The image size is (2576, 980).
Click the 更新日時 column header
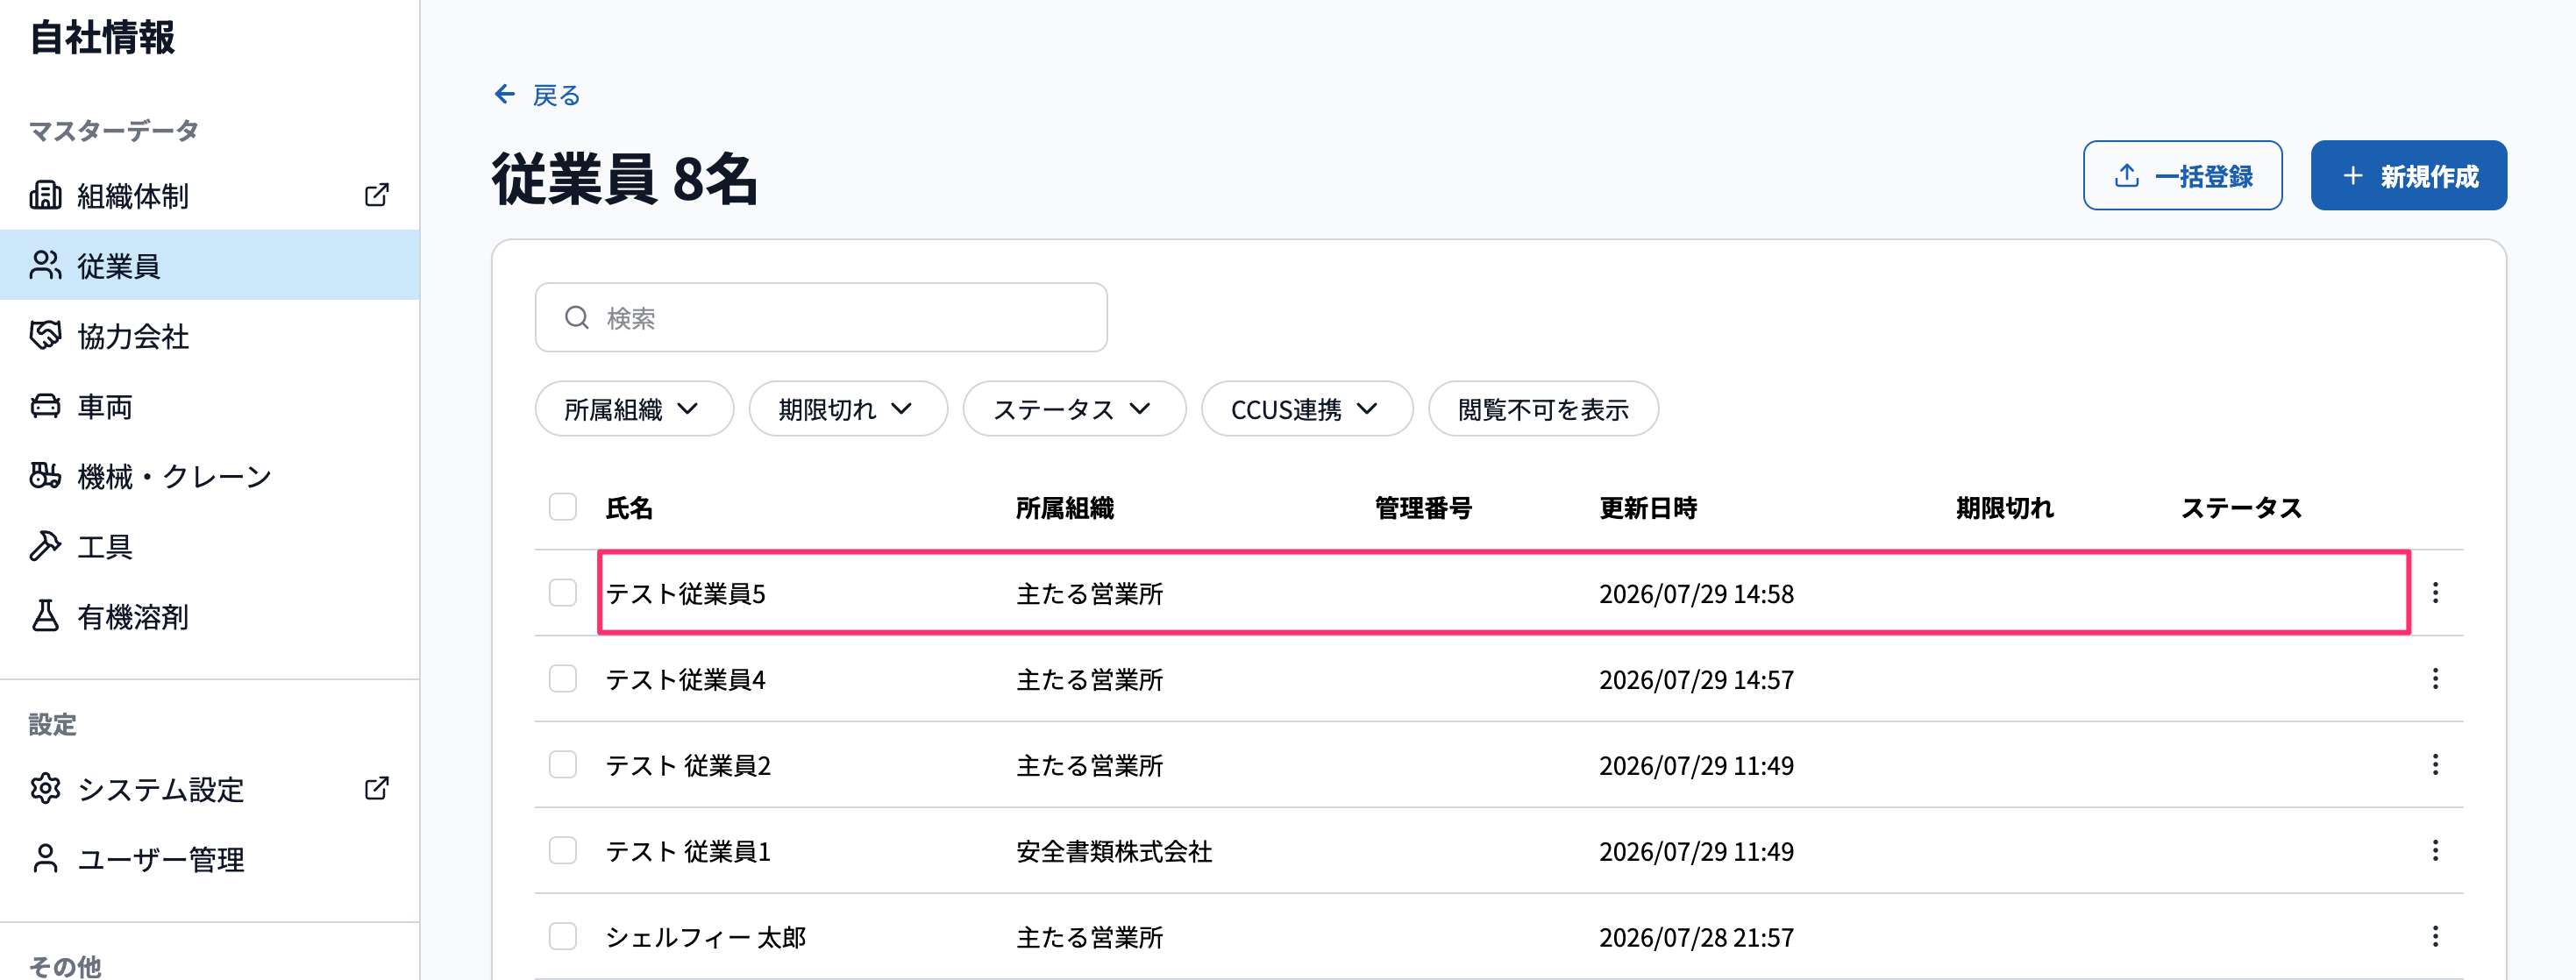point(1648,508)
